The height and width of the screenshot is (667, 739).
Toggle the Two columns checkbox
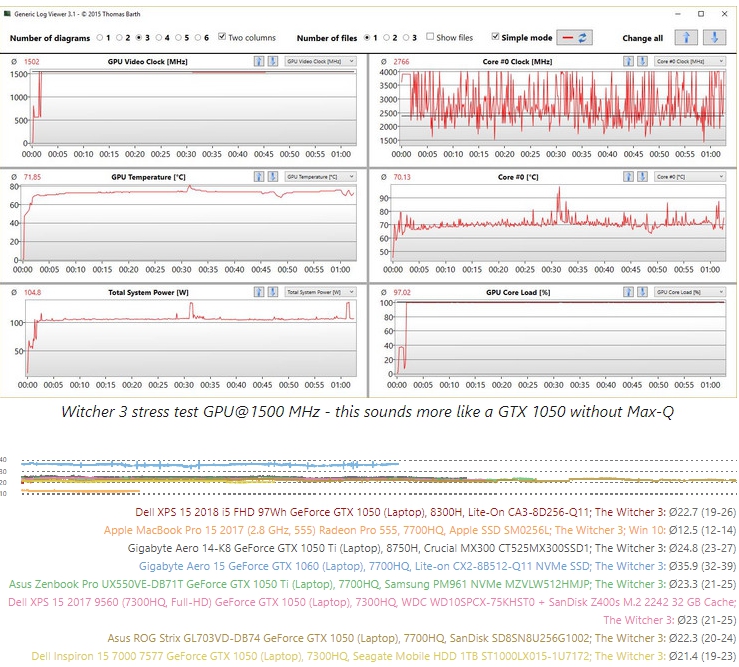point(222,36)
